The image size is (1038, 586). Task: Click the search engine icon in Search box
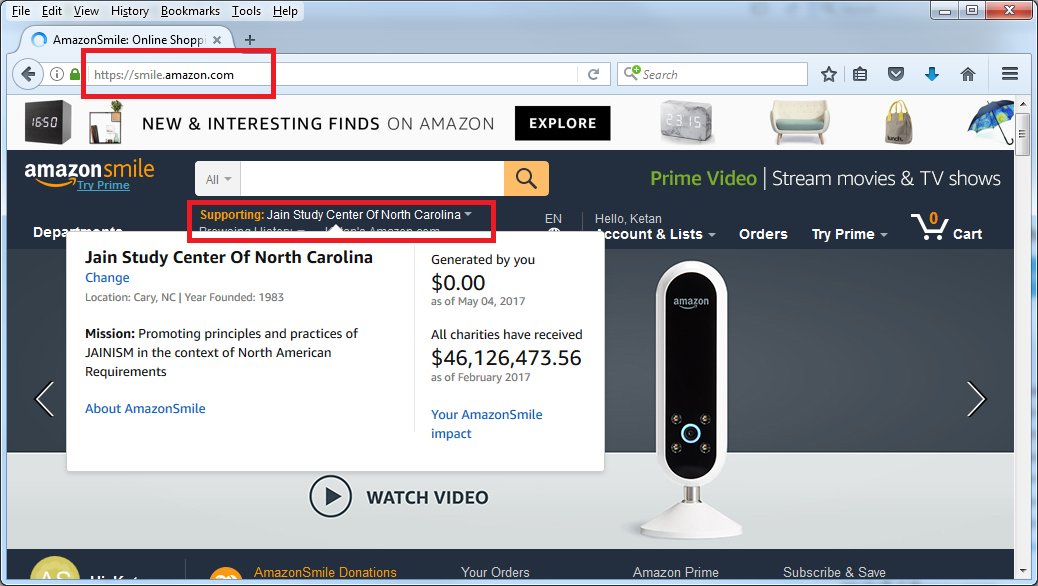632,73
